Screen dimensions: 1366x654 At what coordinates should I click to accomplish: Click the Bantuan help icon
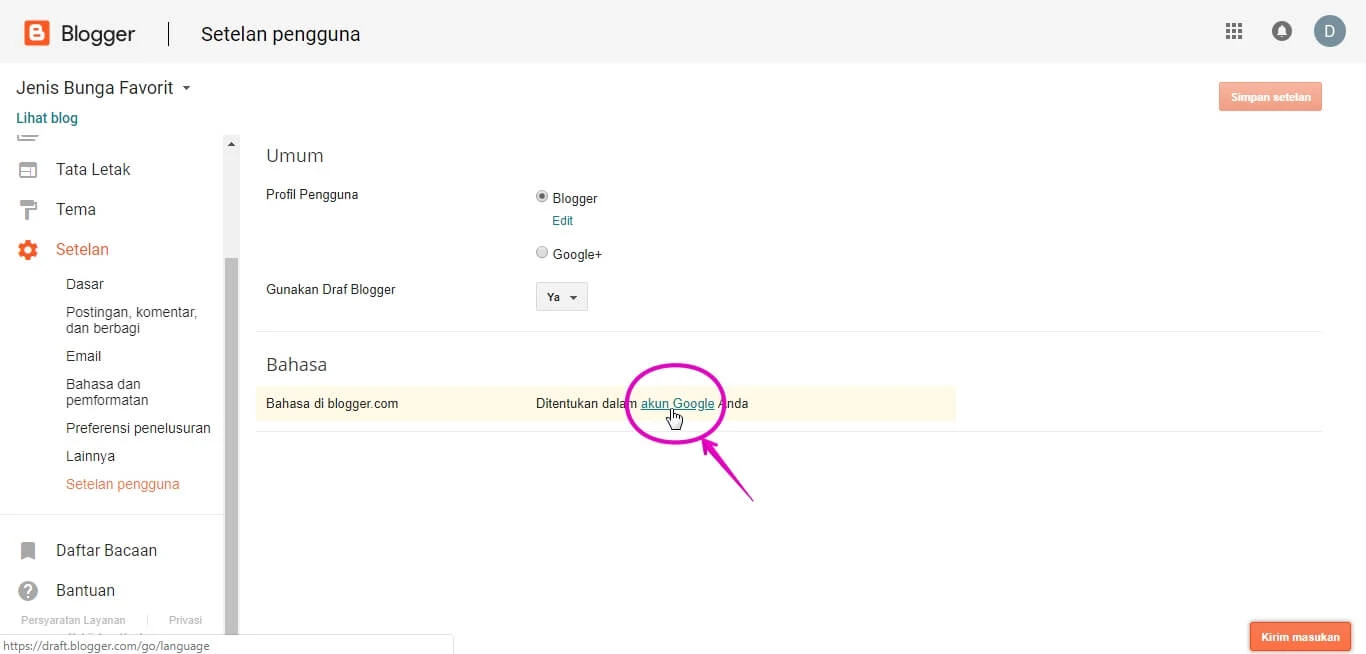(28, 590)
